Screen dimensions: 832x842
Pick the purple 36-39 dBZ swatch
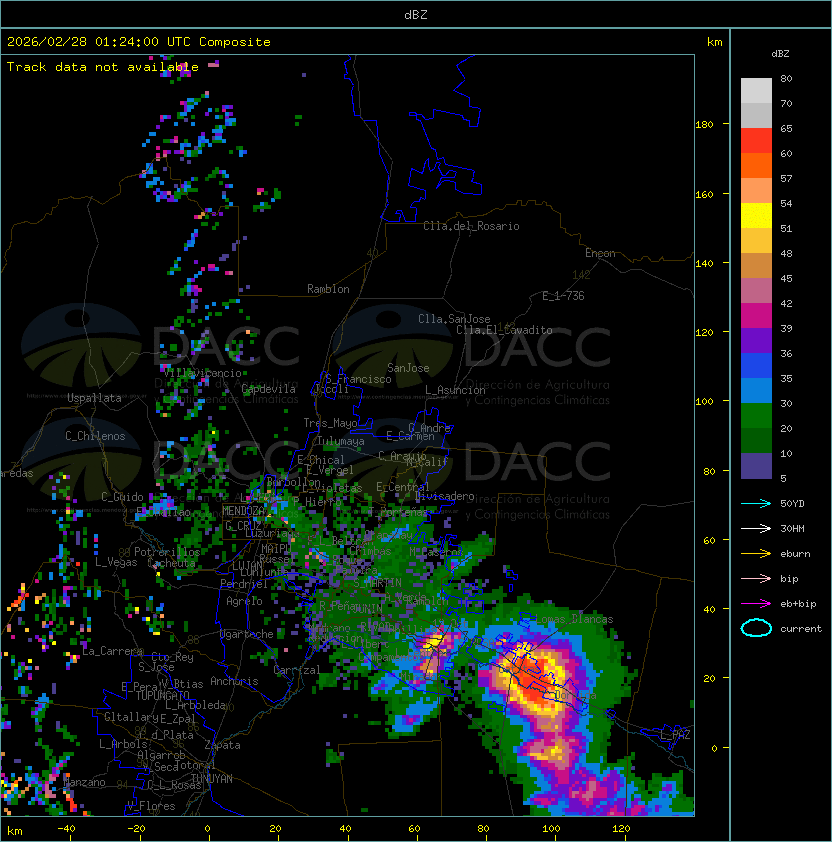tap(756, 340)
